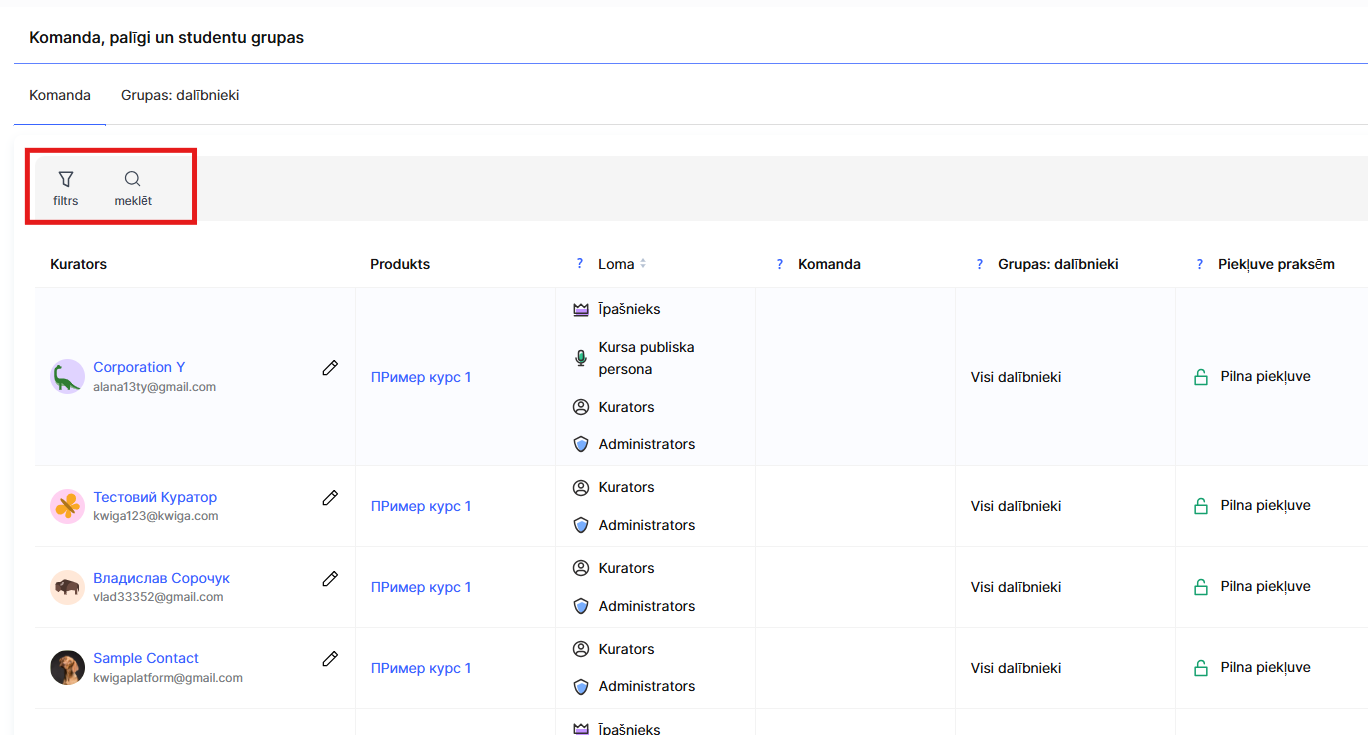1368x735 pixels.
Task: Click help icon by Piekļuve praksēm
Action: pos(1200,264)
